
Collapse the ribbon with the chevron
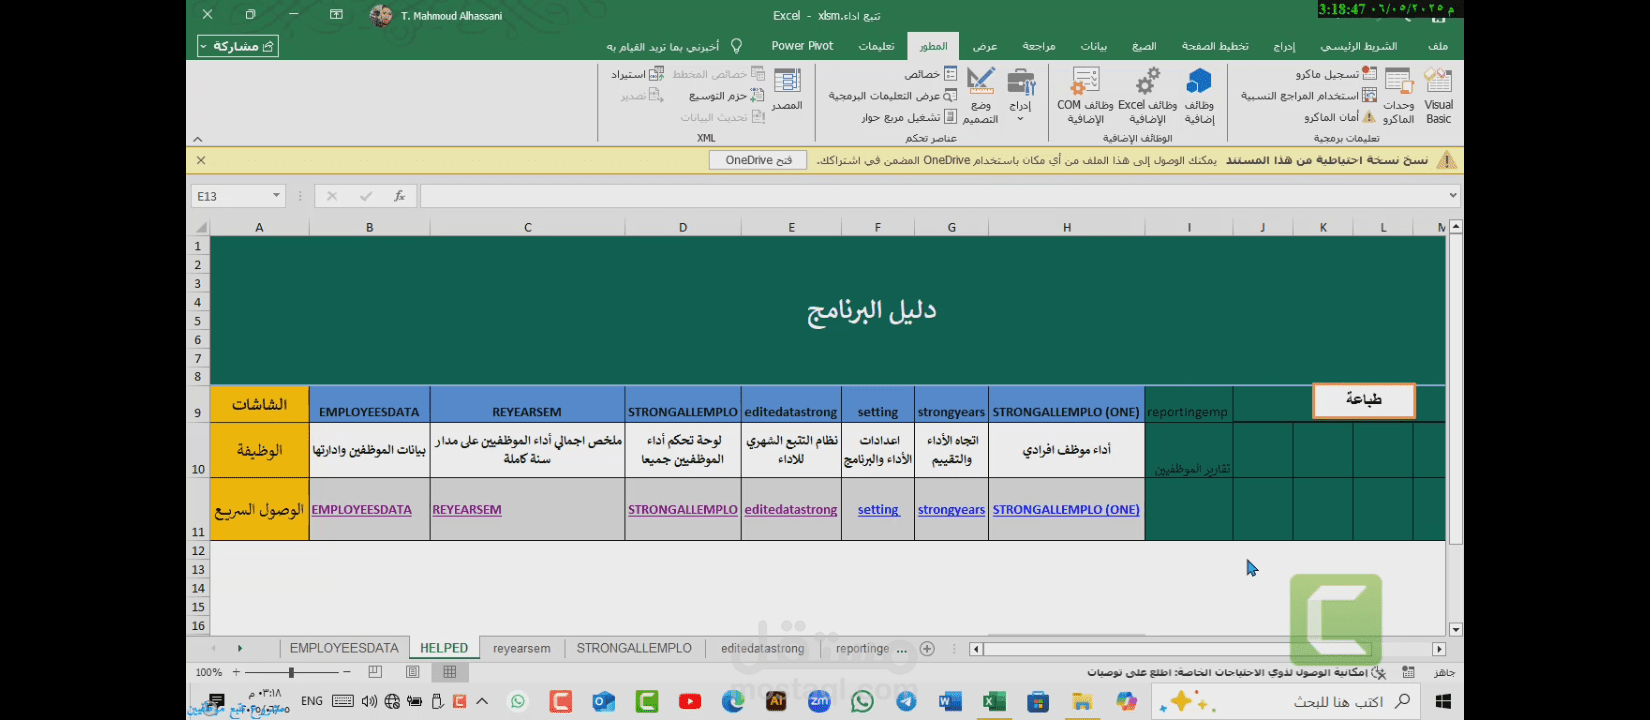[x=198, y=139]
